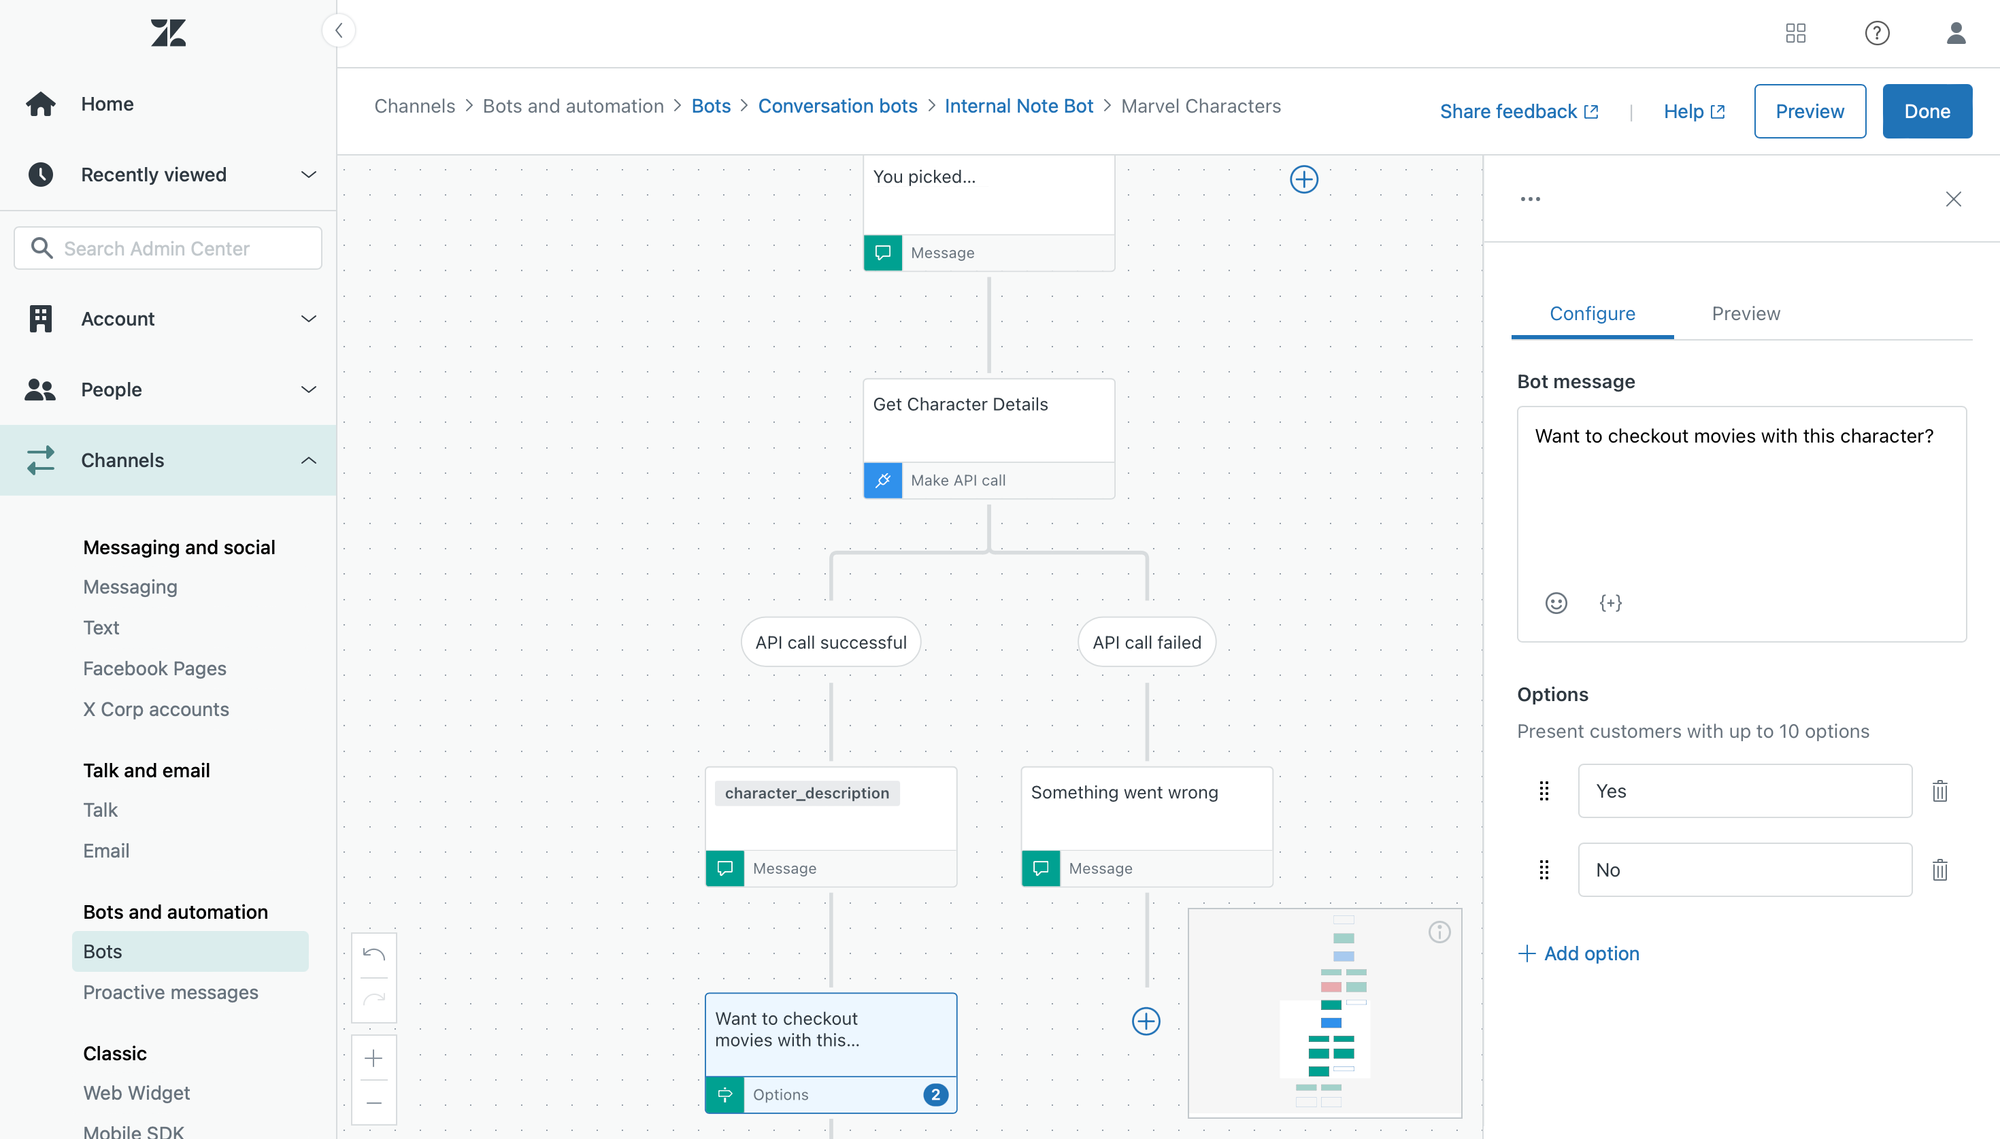2000x1139 pixels.
Task: Delete the Yes option with the trash icon
Action: click(1940, 791)
